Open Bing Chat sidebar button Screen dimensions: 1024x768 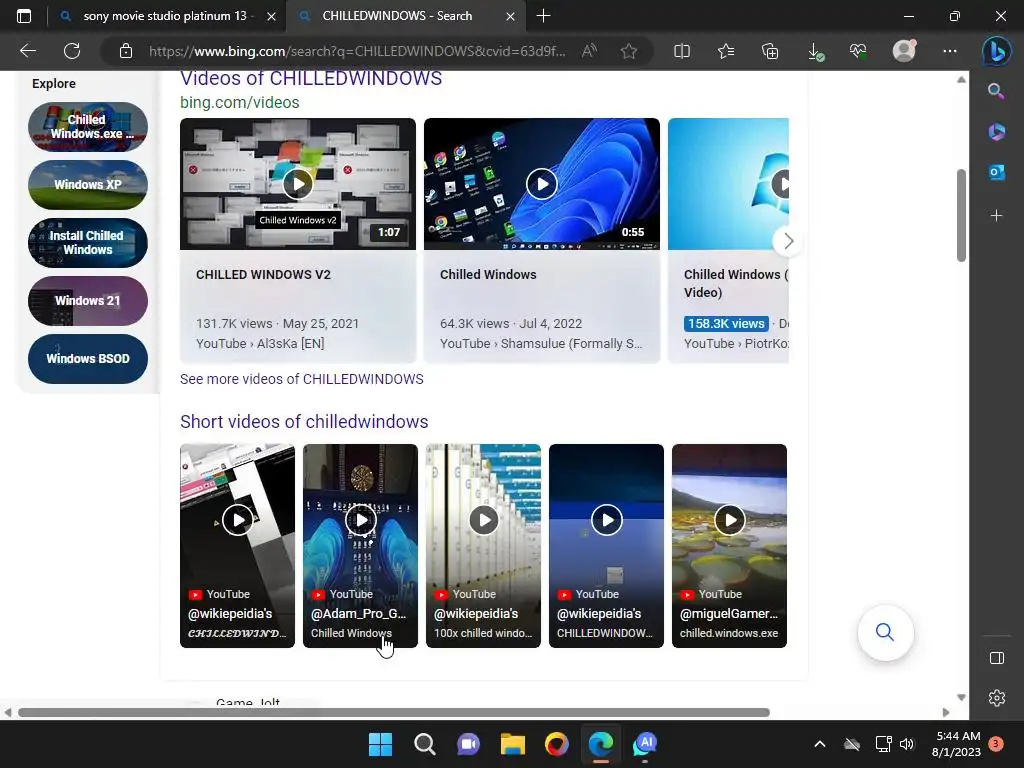(x=997, y=52)
